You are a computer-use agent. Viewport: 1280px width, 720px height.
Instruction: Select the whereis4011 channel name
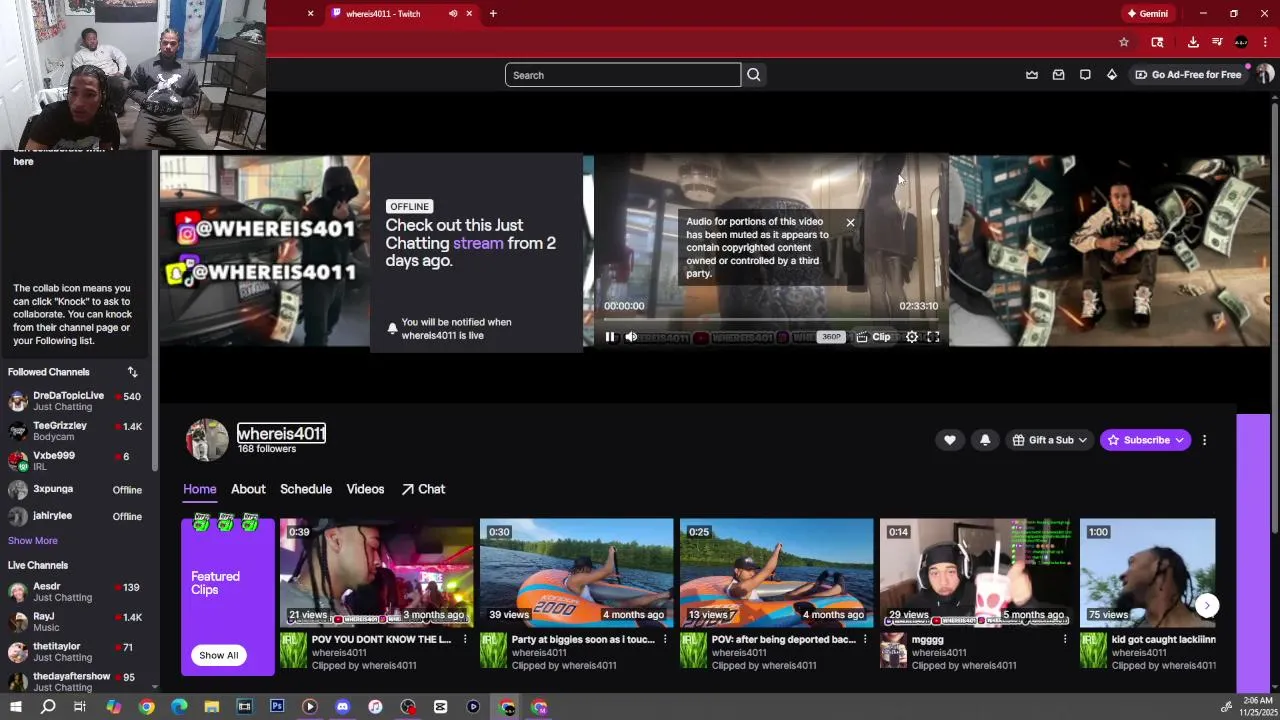coord(281,433)
